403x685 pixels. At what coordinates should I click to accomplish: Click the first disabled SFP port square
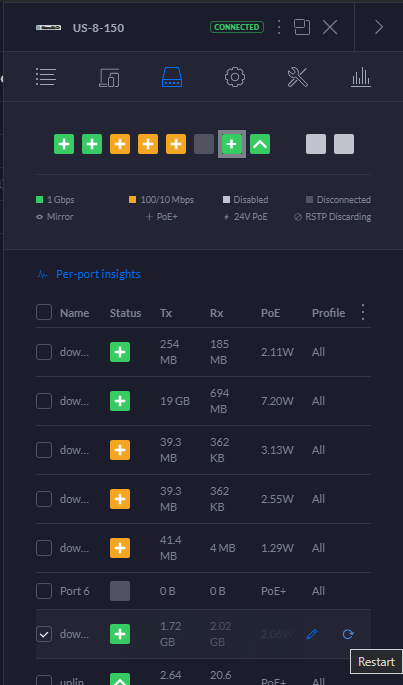pyautogui.click(x=316, y=144)
